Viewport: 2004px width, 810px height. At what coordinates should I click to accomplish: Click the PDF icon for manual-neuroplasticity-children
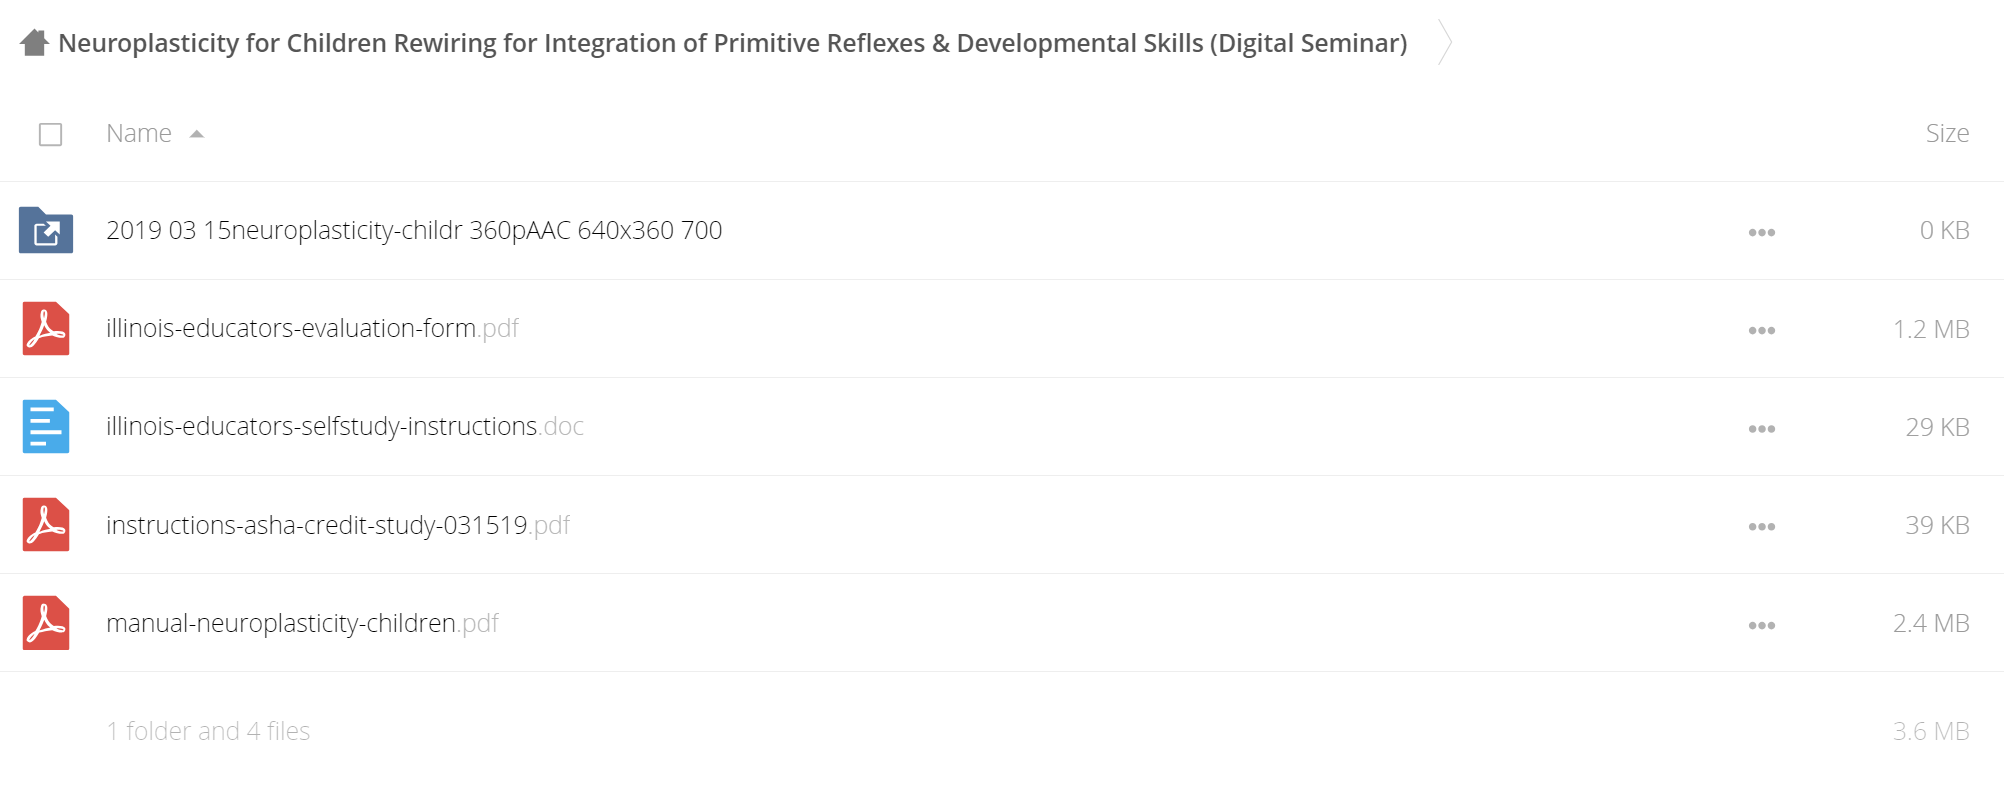point(46,622)
